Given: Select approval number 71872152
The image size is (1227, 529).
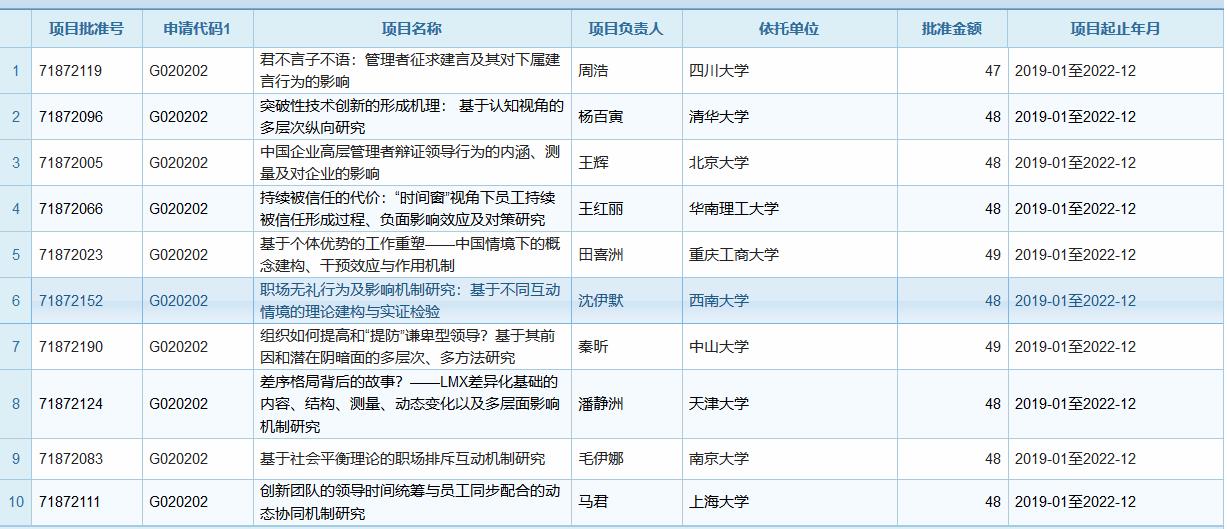Looking at the screenshot, I should pos(71,301).
